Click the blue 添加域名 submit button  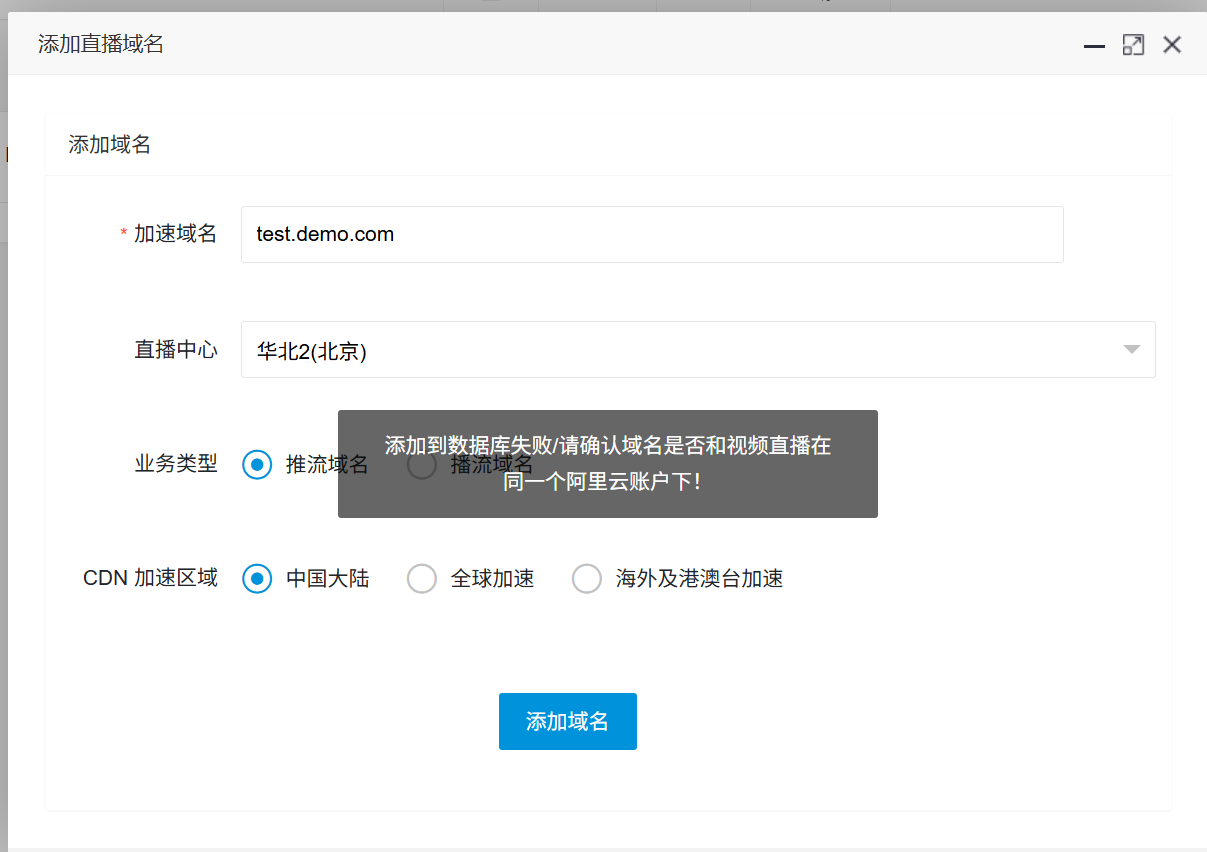pyautogui.click(x=568, y=721)
